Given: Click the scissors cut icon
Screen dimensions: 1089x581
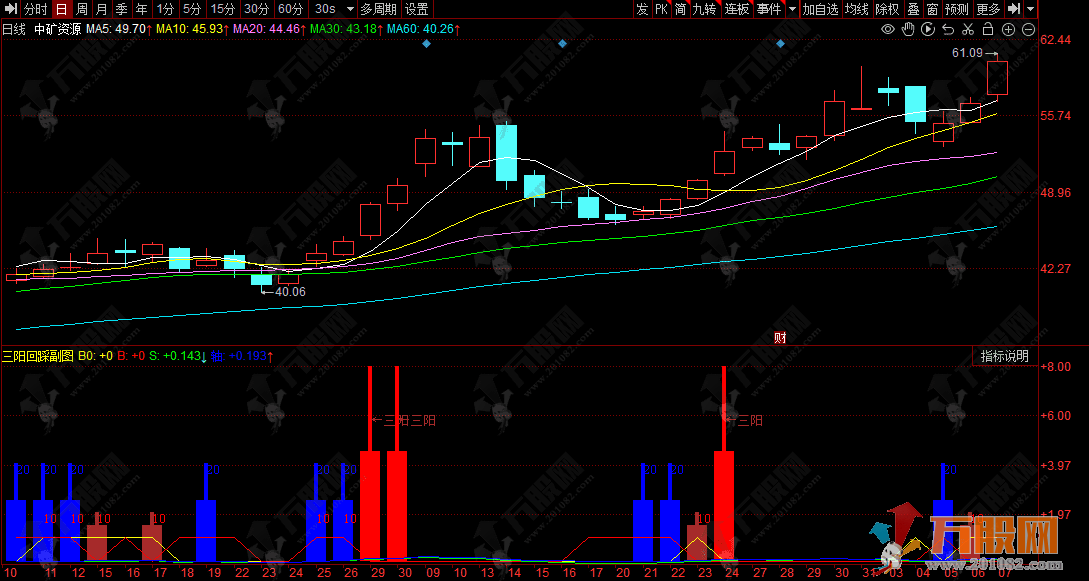Looking at the screenshot, I should click(968, 29).
